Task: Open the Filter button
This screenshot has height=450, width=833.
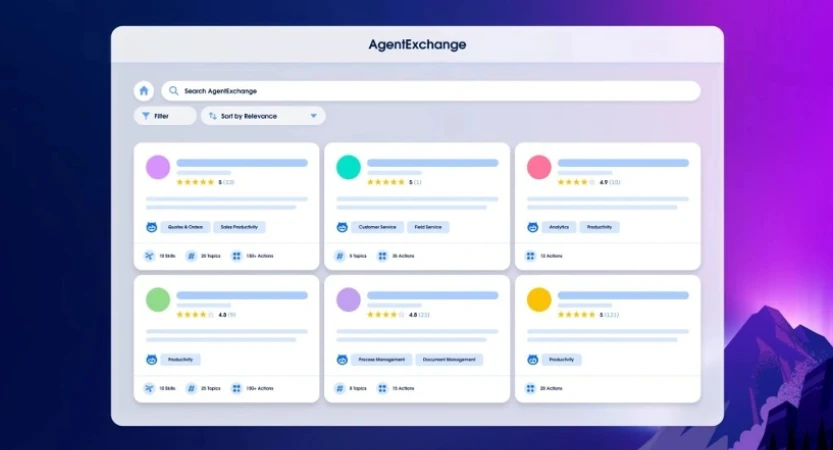Action: 165,116
